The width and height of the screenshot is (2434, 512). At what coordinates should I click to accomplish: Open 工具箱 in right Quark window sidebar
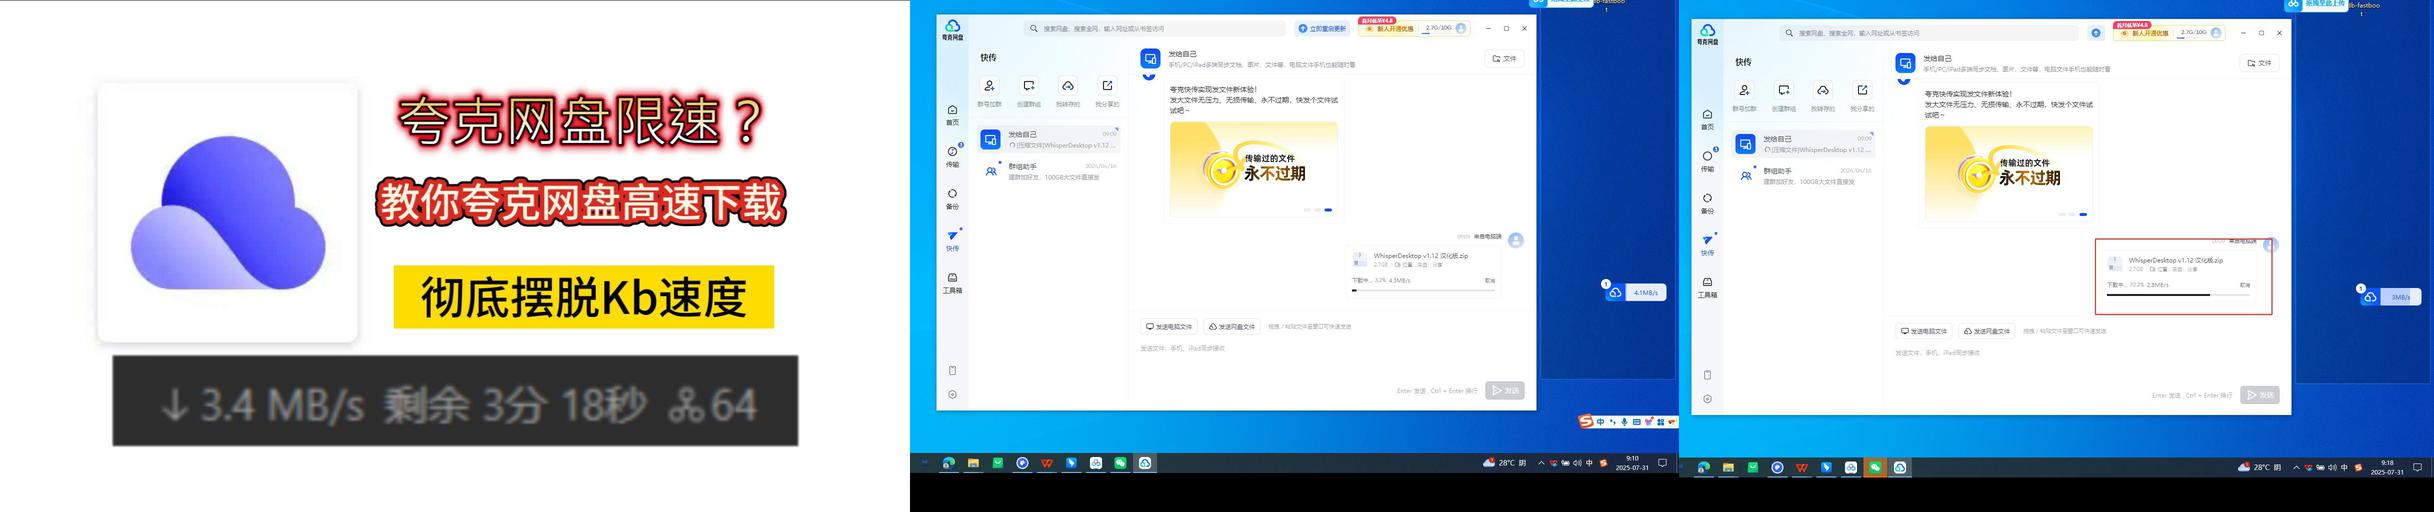coord(1707,287)
